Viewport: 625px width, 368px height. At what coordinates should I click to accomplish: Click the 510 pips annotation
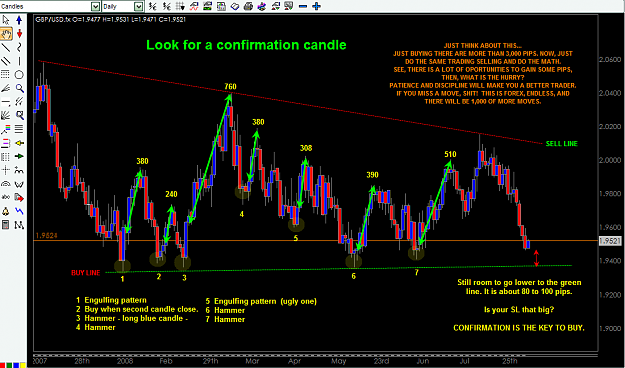pos(450,154)
